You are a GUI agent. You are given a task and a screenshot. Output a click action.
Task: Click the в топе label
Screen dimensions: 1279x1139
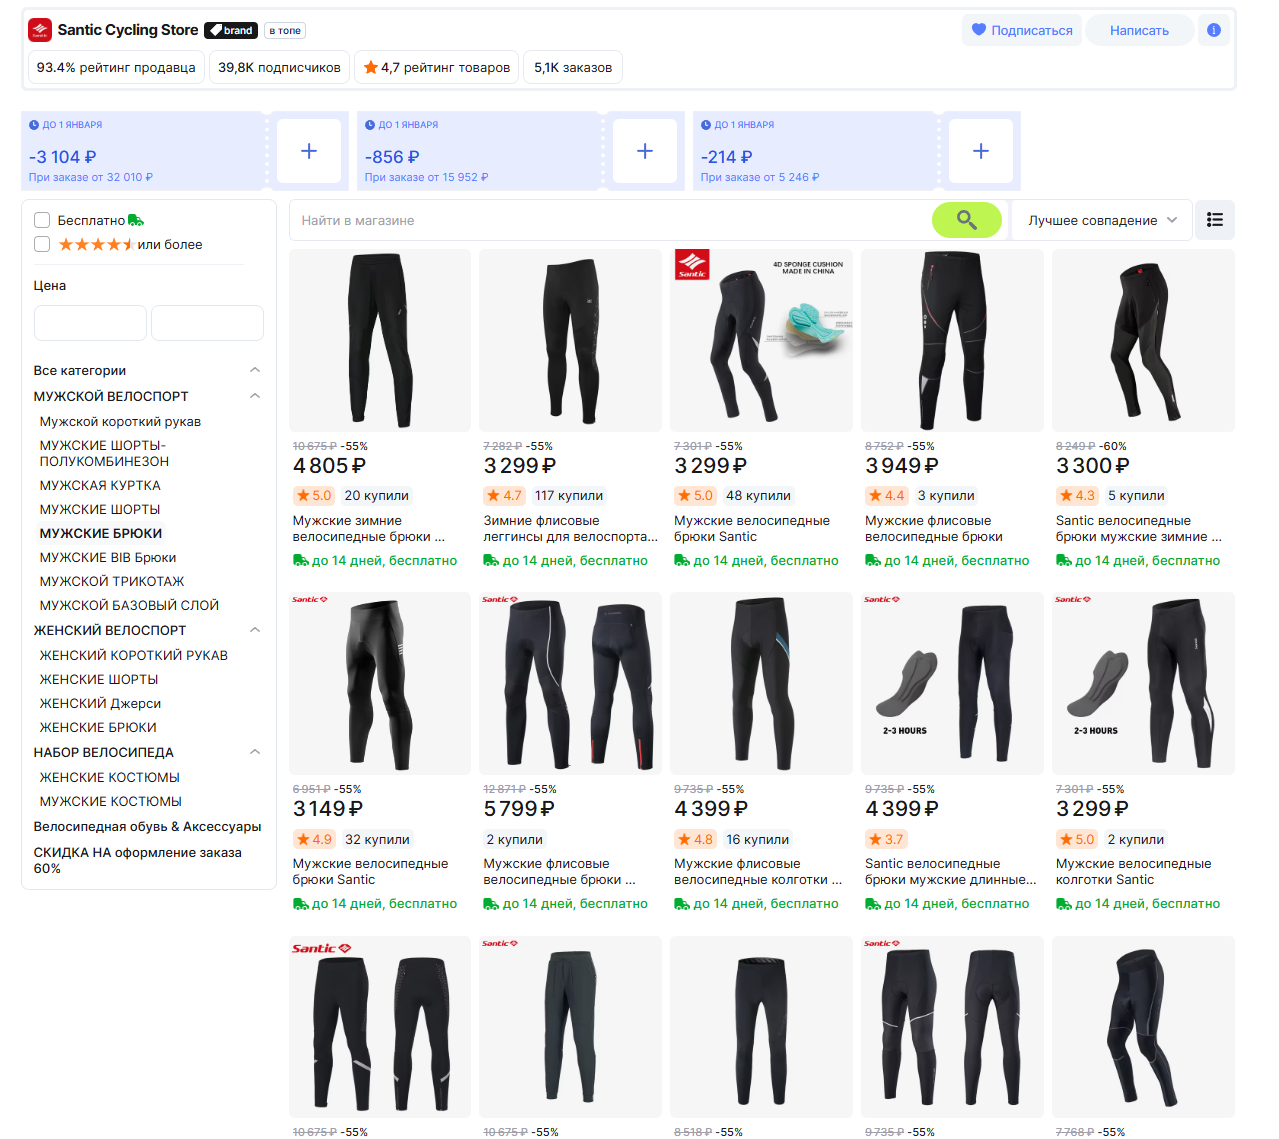pyautogui.click(x=285, y=30)
